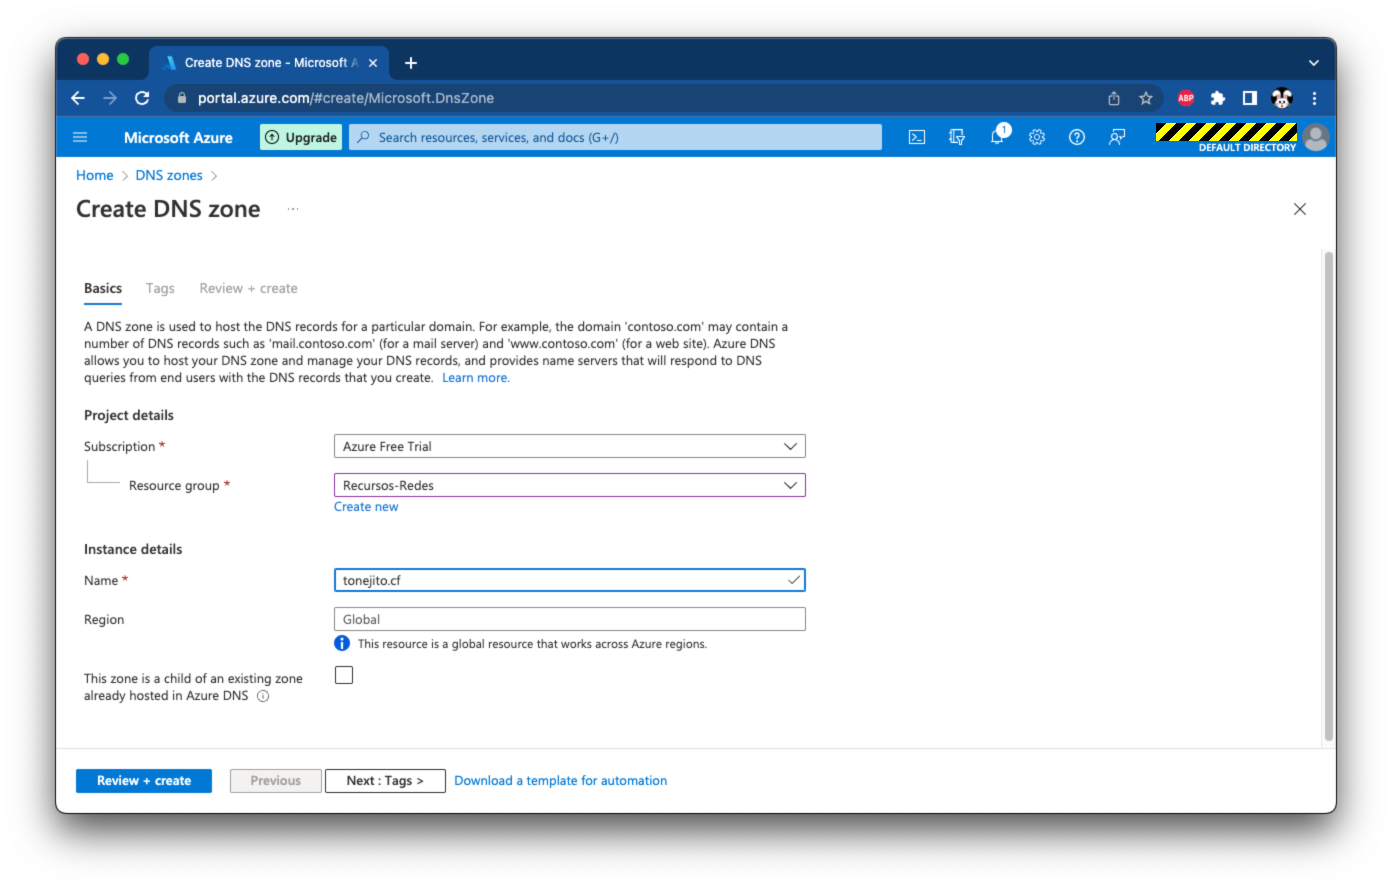Click the blue Review + create button

(144, 781)
